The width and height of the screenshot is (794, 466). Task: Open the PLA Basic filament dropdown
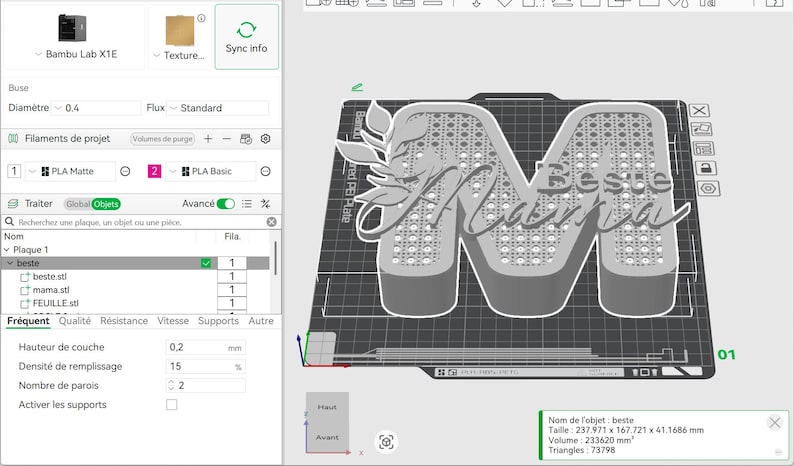[211, 171]
